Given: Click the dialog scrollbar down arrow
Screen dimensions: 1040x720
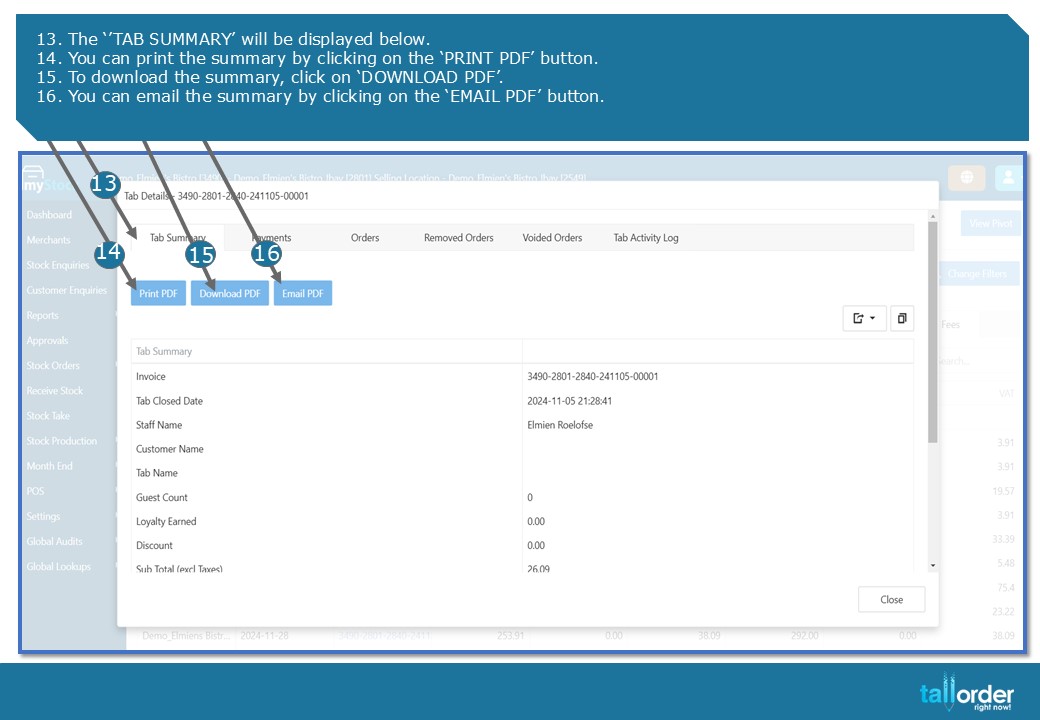Looking at the screenshot, I should [x=933, y=566].
